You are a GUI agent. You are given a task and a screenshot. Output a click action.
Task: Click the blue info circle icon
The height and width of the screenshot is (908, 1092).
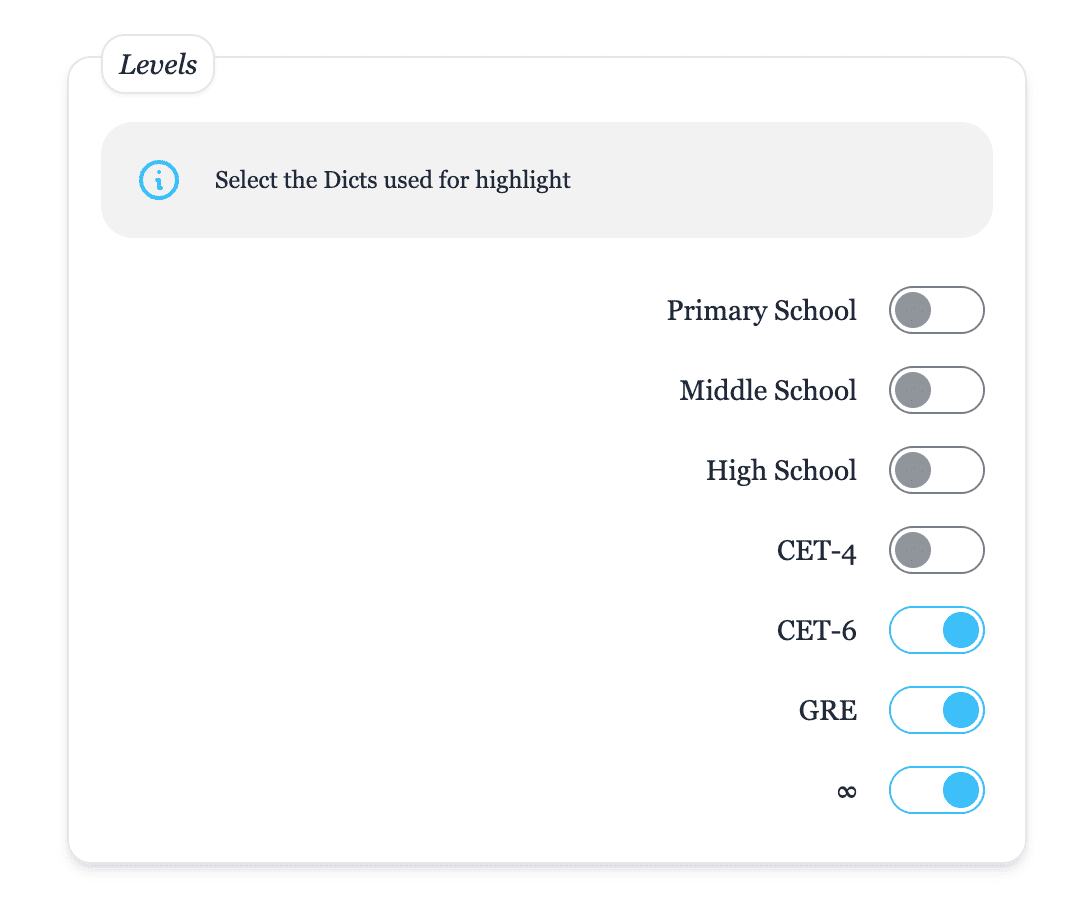[x=159, y=180]
